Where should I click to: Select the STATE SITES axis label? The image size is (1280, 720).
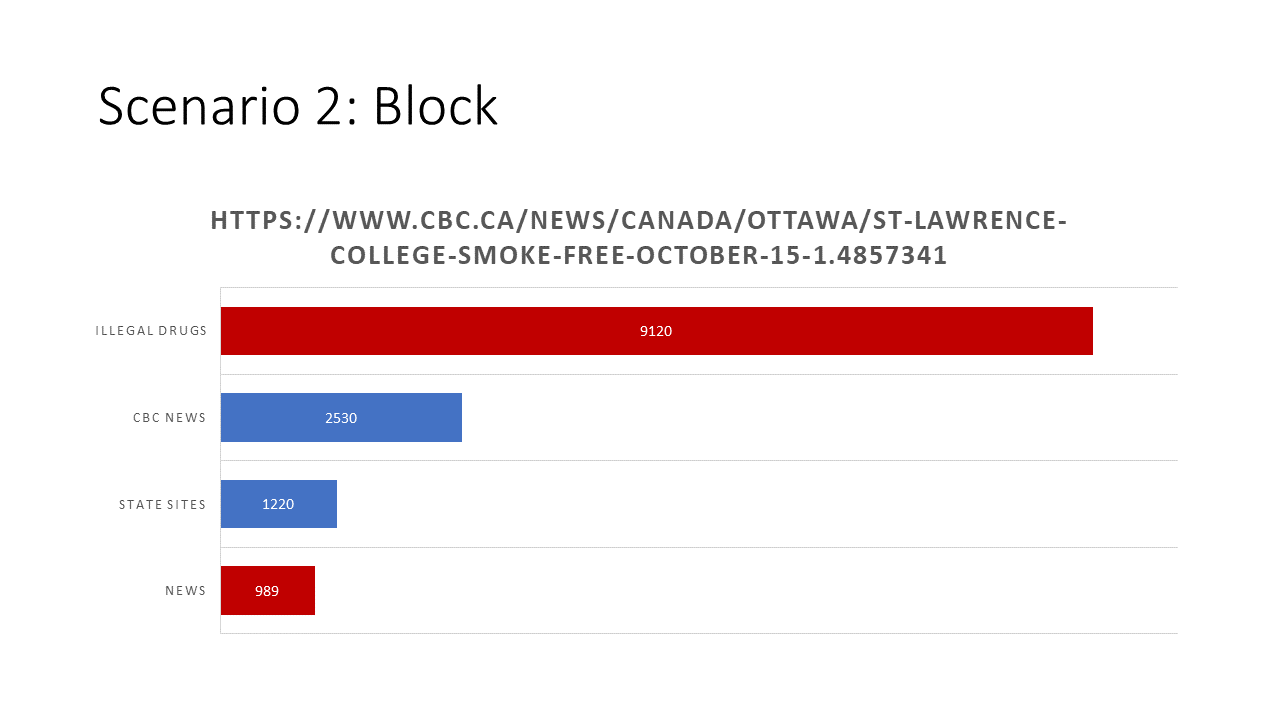click(x=163, y=504)
